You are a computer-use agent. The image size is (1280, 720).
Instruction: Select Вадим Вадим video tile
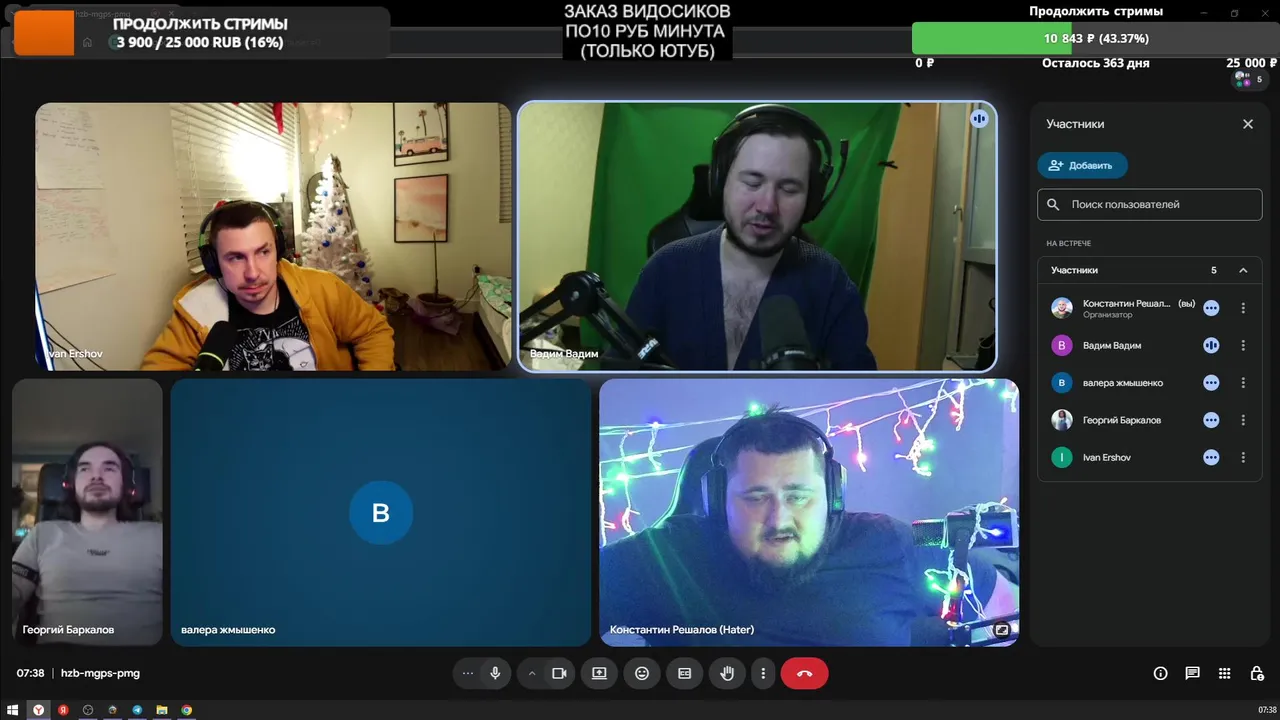pyautogui.click(x=757, y=237)
